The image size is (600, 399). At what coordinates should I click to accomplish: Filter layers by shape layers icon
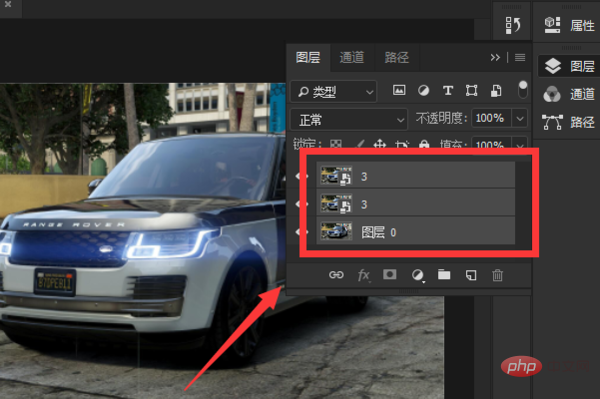click(471, 91)
